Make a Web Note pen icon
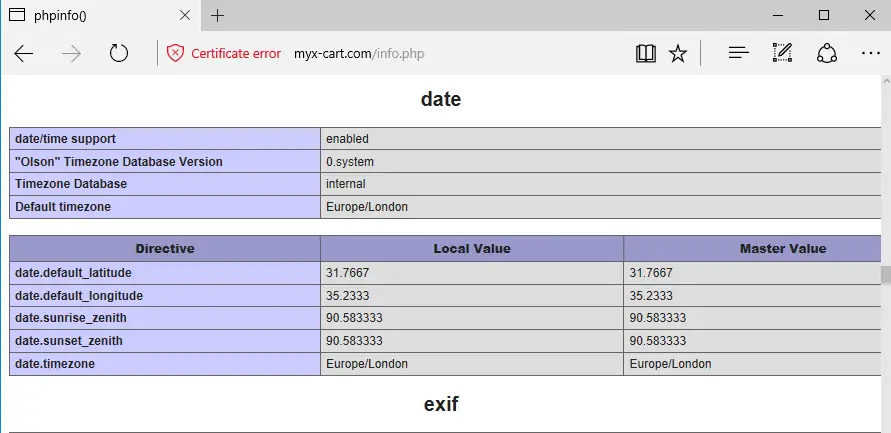Image resolution: width=891 pixels, height=433 pixels. click(x=782, y=53)
